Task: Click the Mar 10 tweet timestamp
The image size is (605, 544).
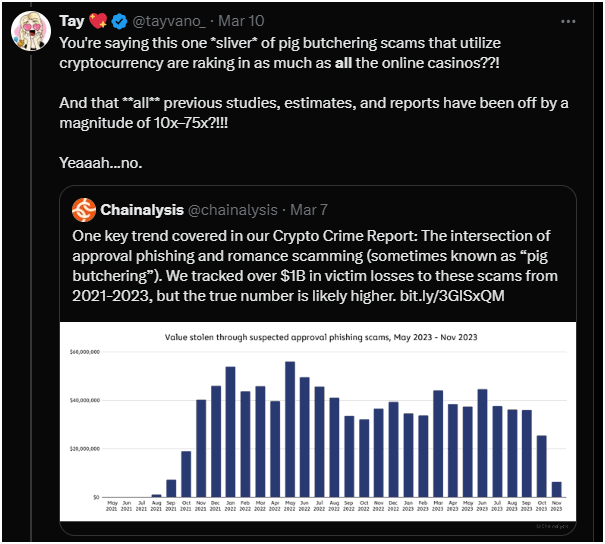Action: [x=241, y=21]
